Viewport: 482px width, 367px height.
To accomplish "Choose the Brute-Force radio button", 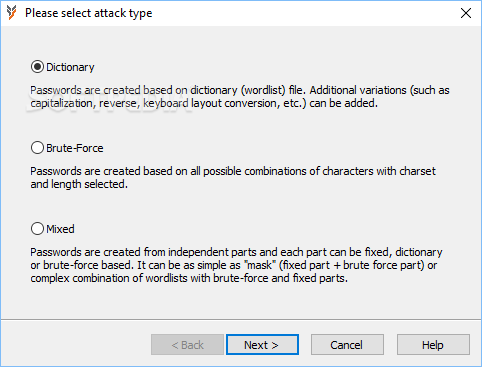I will tap(37, 148).
